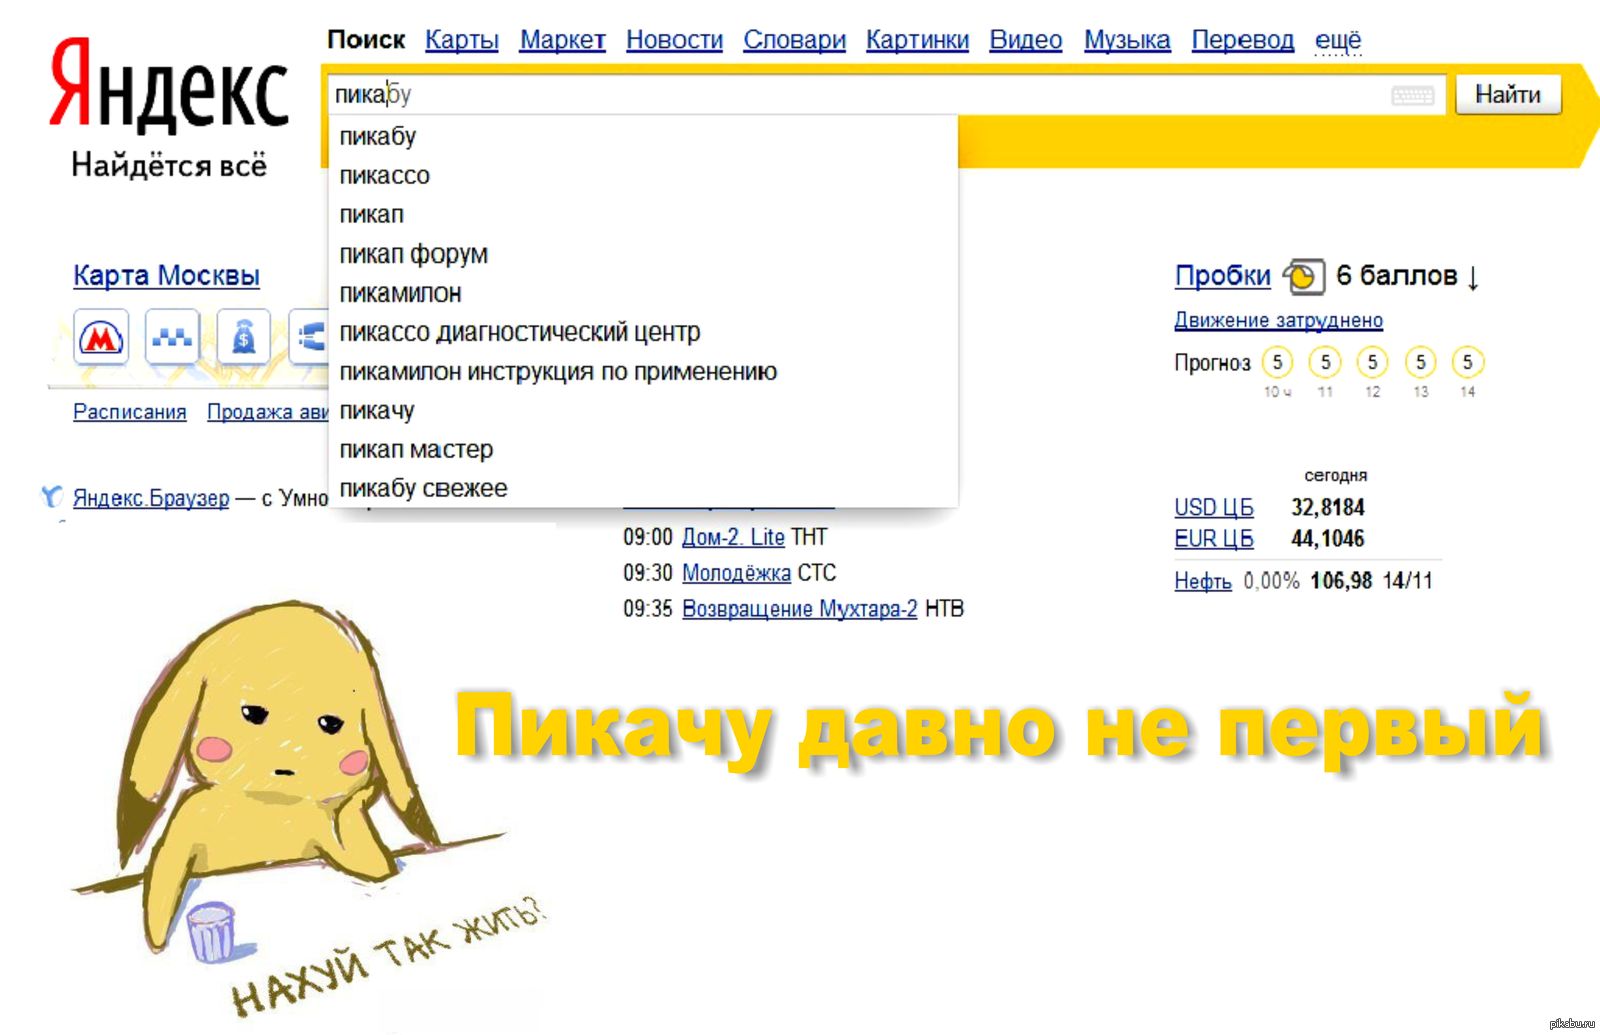Open the Возвращение Мухтара-2 TV listing
This screenshot has width=1600, height=1035.
click(x=799, y=609)
